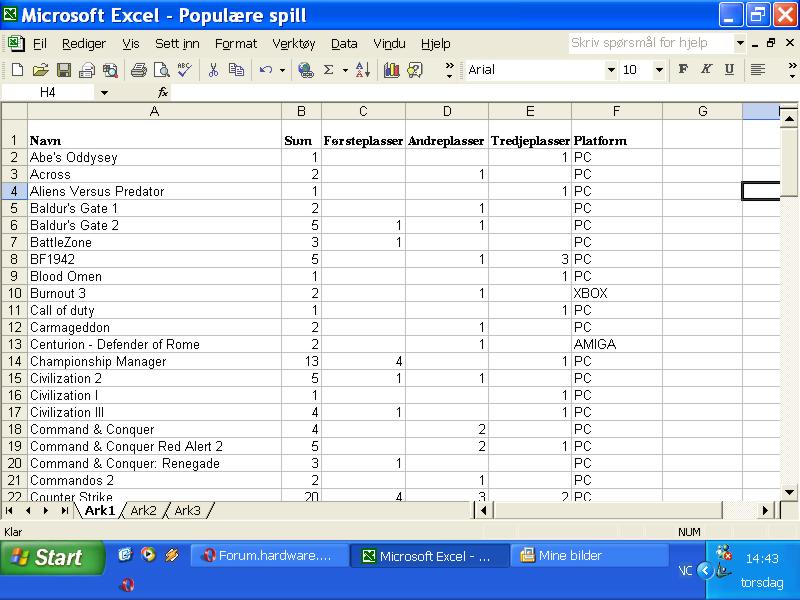Screen dimensions: 800x600
Task: Copy selection with the Copy icon
Action: (x=236, y=70)
